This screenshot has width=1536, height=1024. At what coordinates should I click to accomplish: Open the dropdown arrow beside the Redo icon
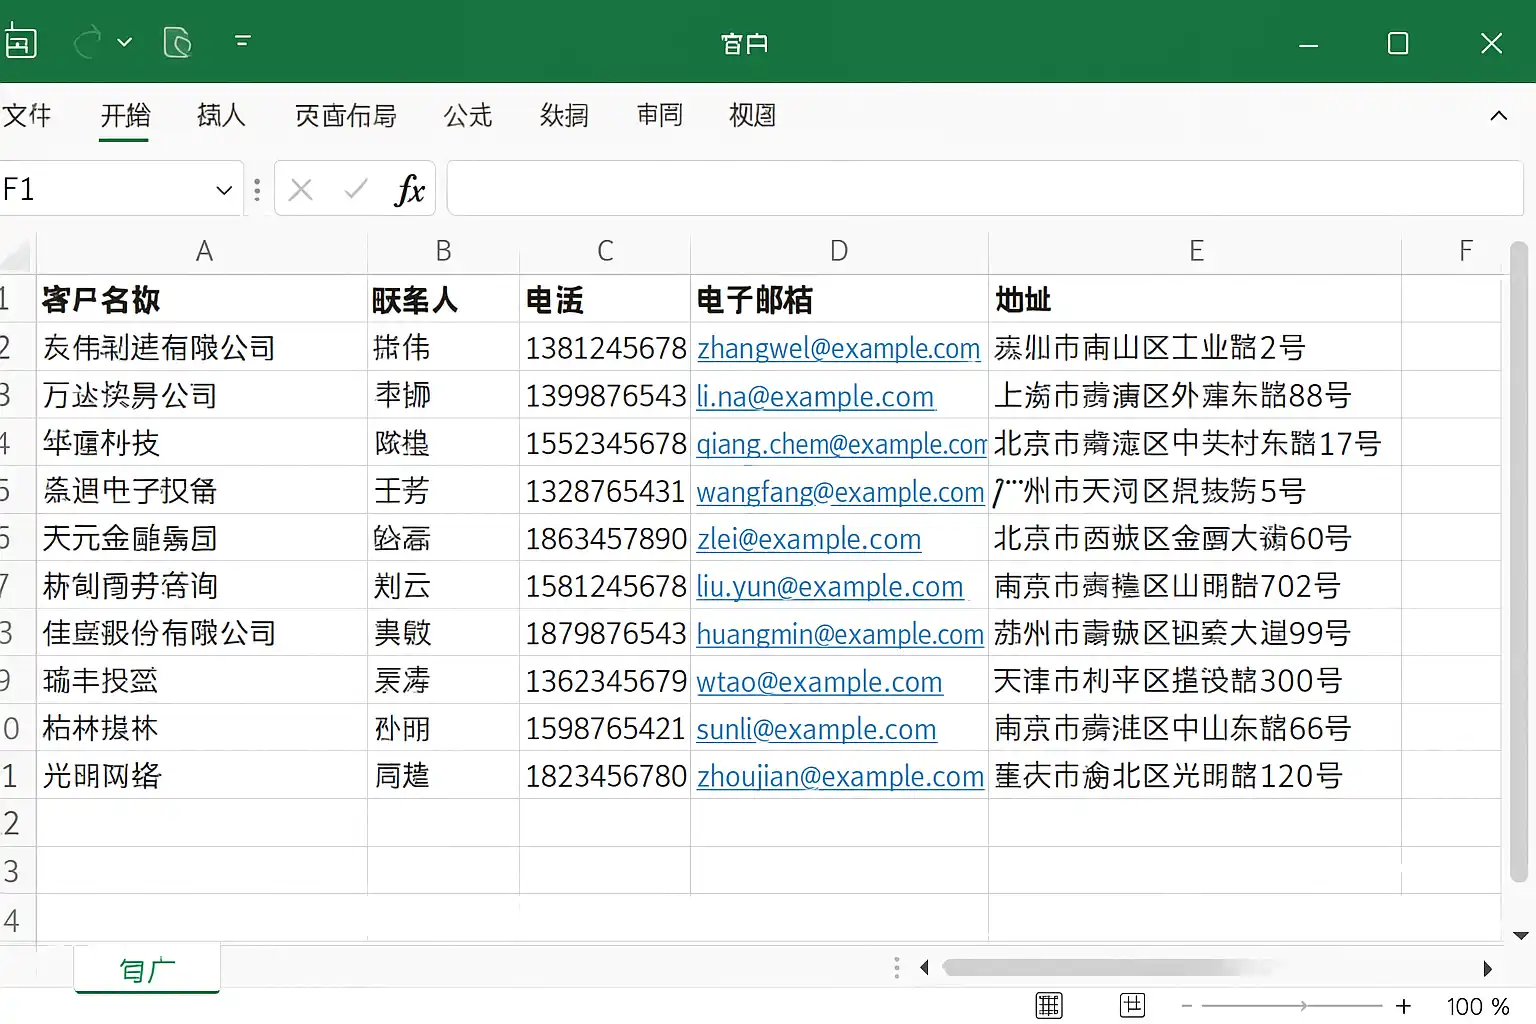[125, 42]
